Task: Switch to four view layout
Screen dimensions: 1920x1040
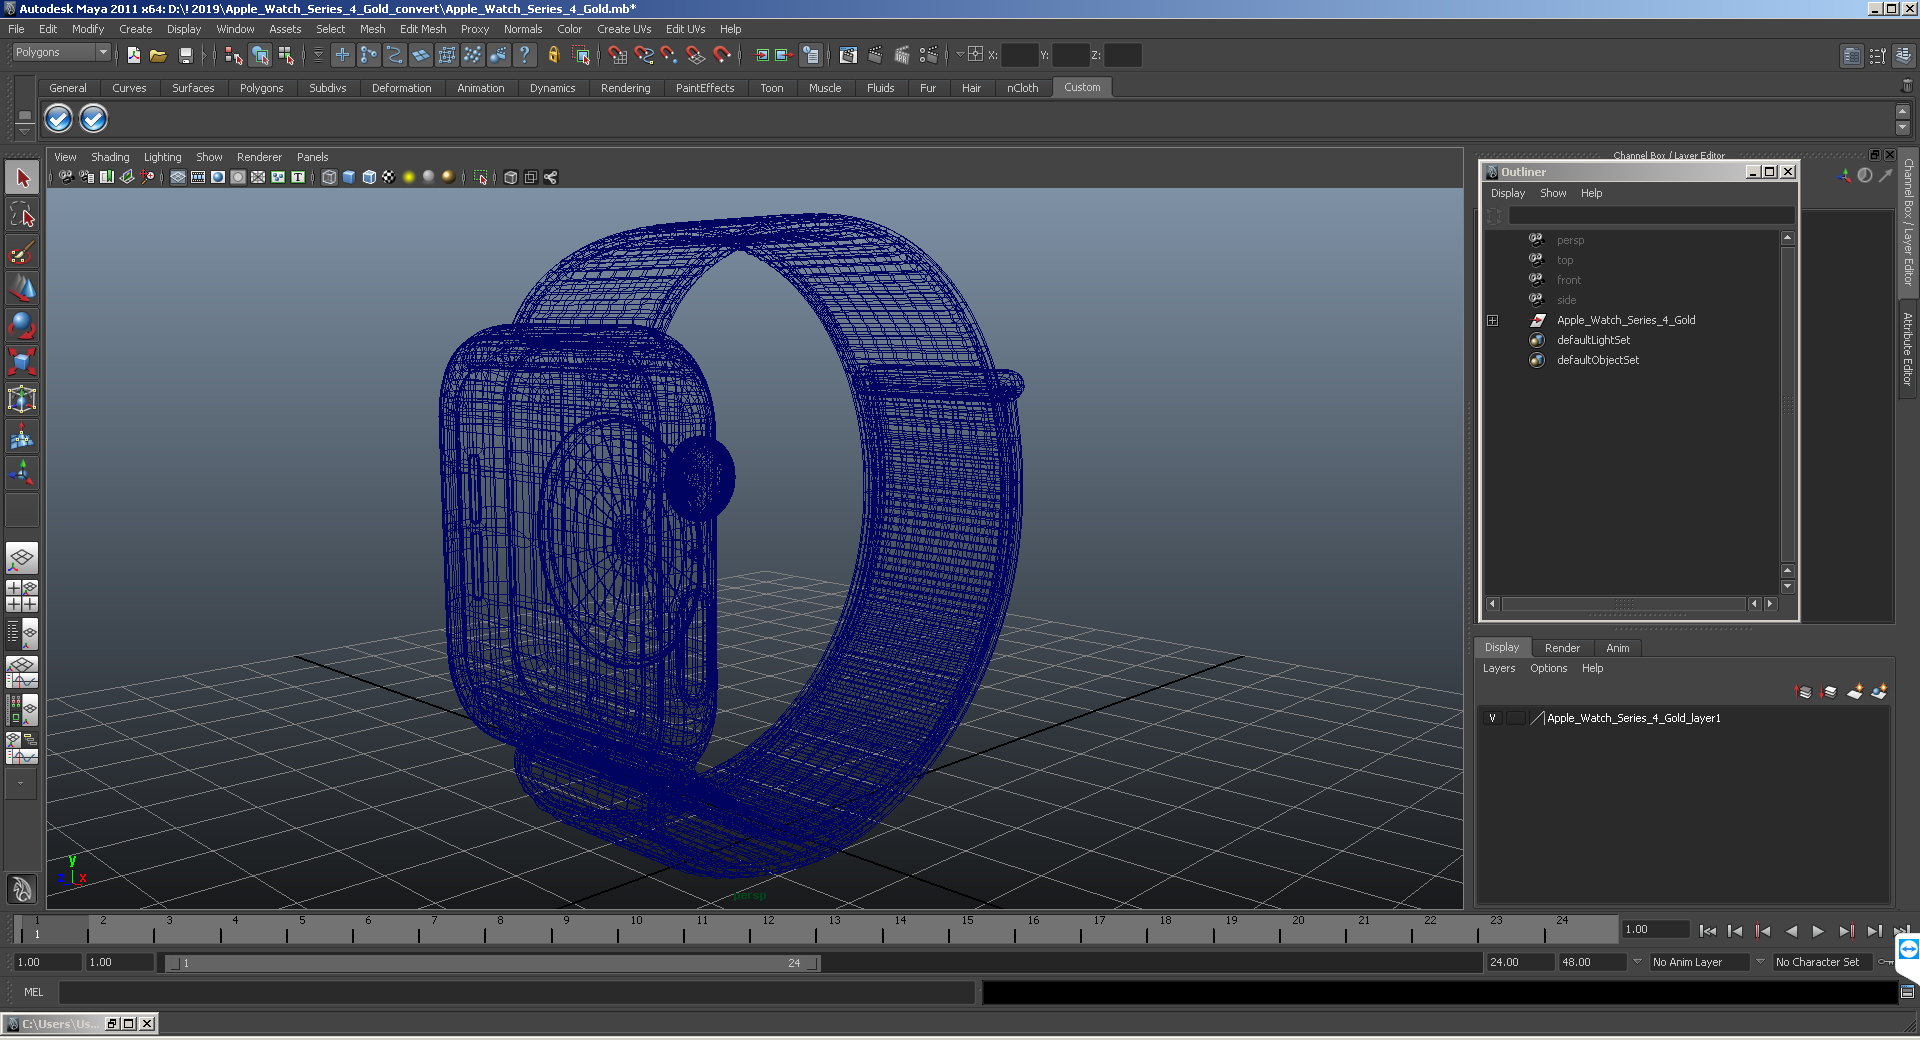Action: pos(22,596)
